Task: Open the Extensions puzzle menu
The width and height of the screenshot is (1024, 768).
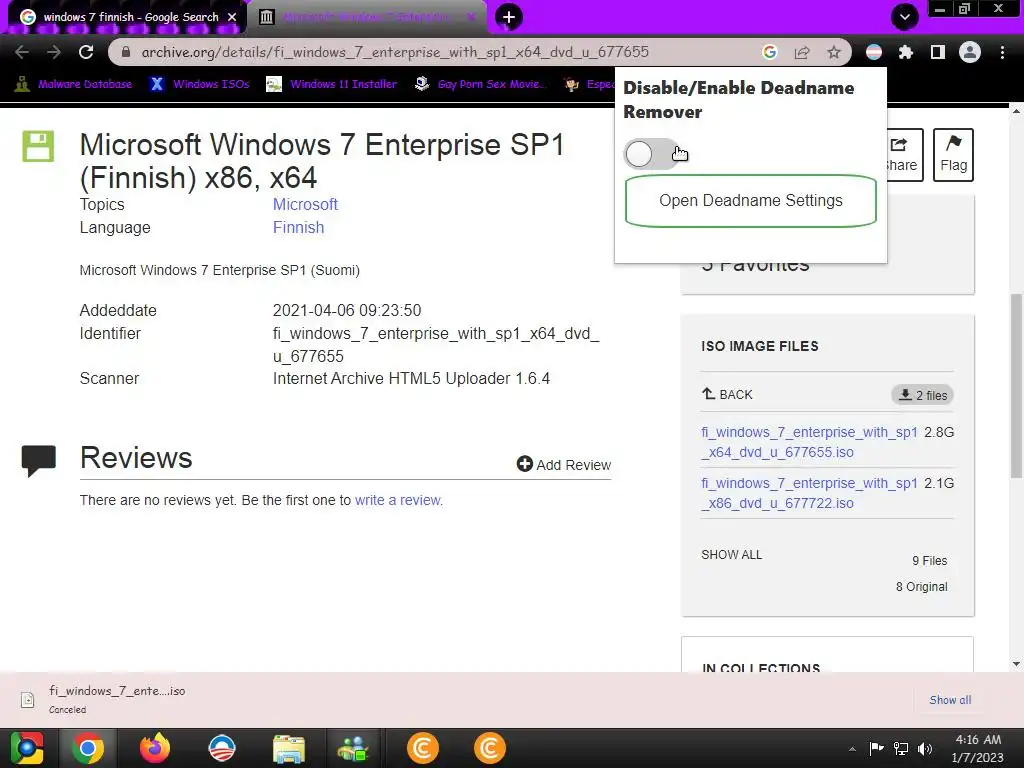Action: [x=906, y=52]
